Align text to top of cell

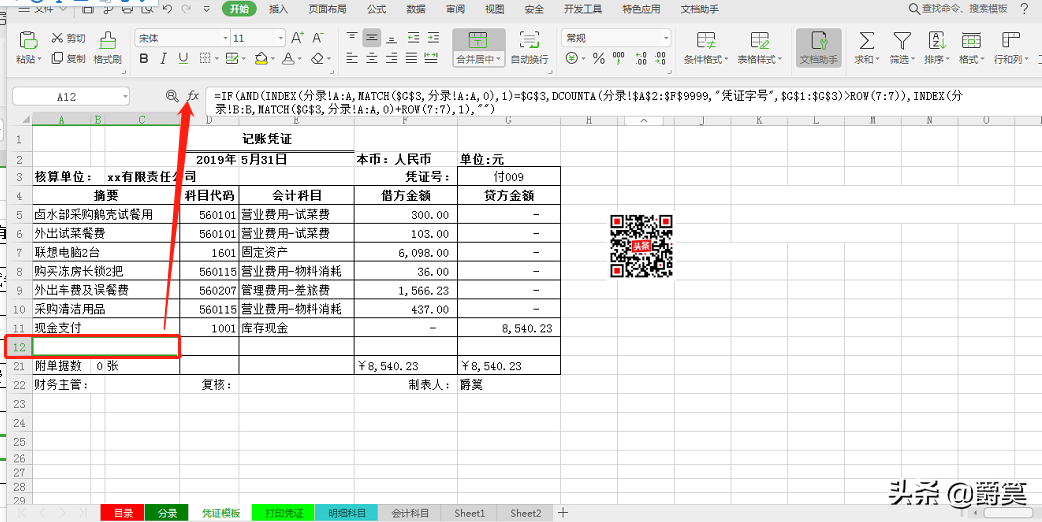[352, 38]
